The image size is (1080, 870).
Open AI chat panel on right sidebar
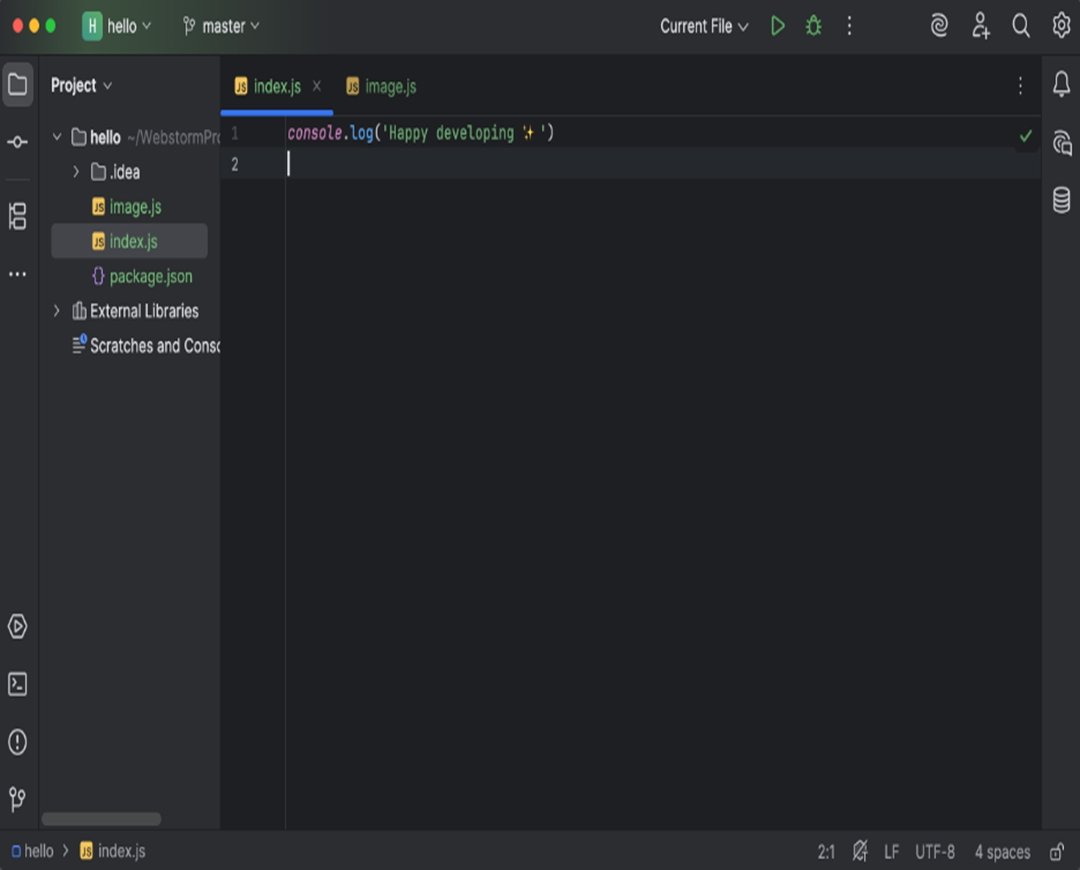tap(1061, 143)
